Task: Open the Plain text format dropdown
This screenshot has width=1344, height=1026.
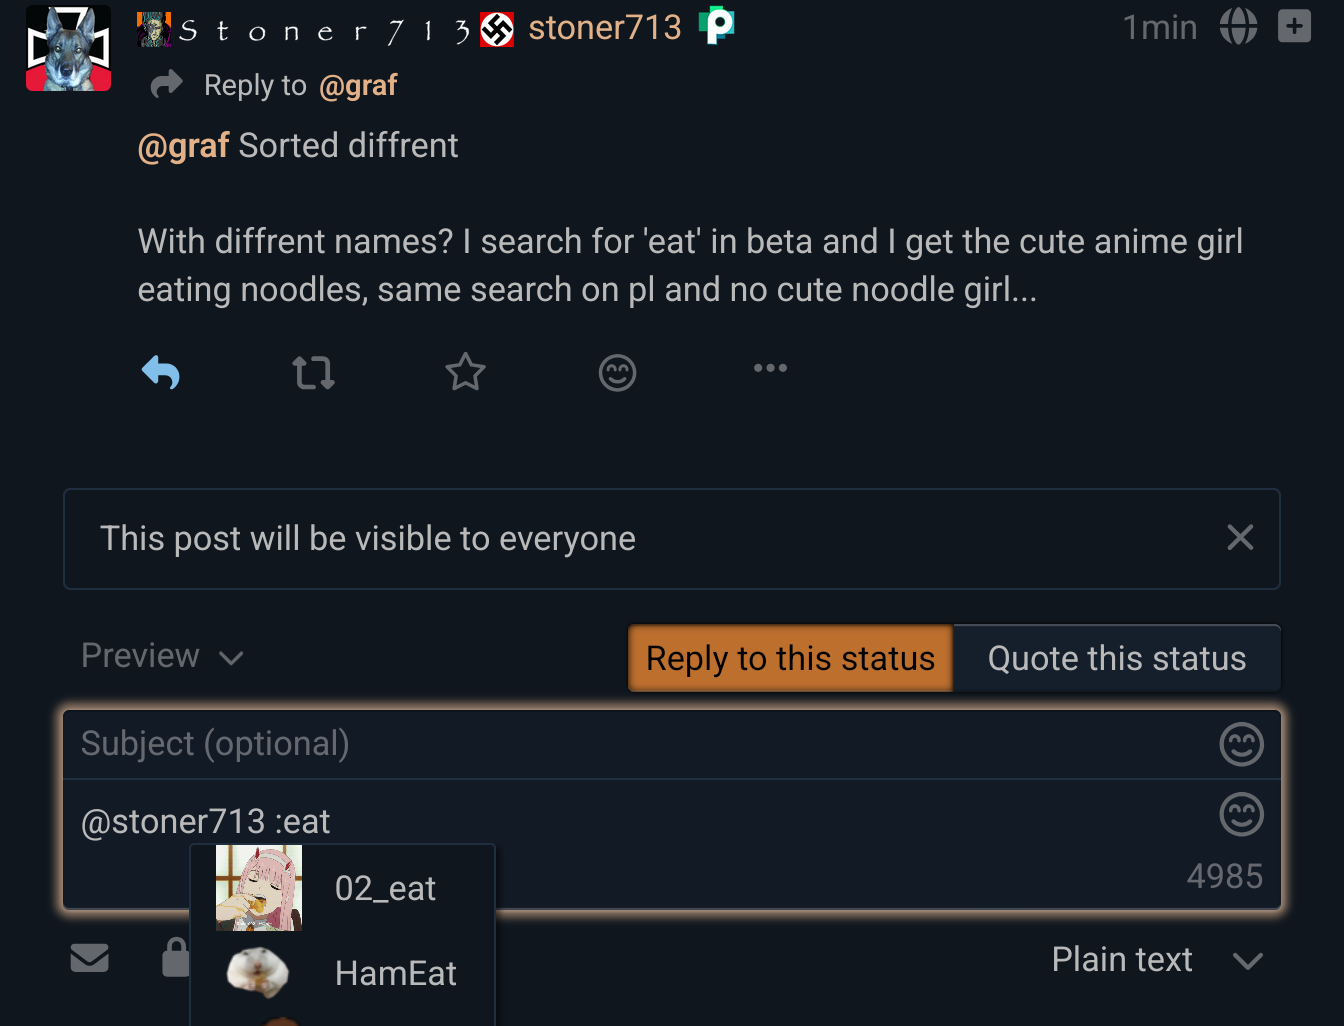Action: pyautogui.click(x=1156, y=960)
